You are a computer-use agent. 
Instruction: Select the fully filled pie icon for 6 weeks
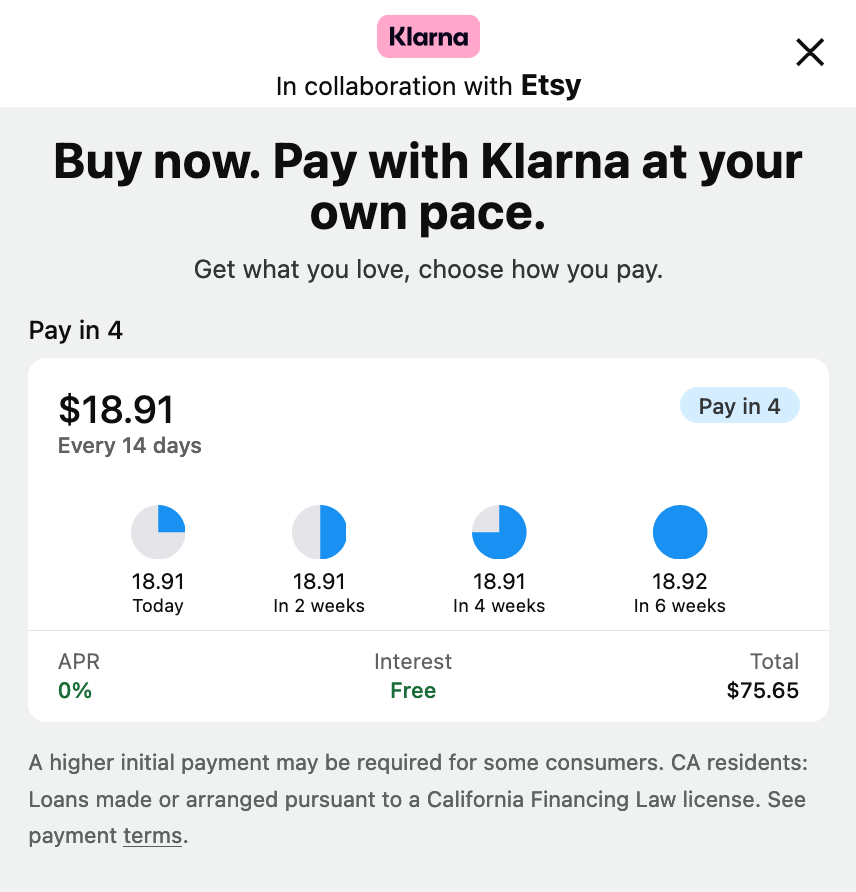(680, 531)
